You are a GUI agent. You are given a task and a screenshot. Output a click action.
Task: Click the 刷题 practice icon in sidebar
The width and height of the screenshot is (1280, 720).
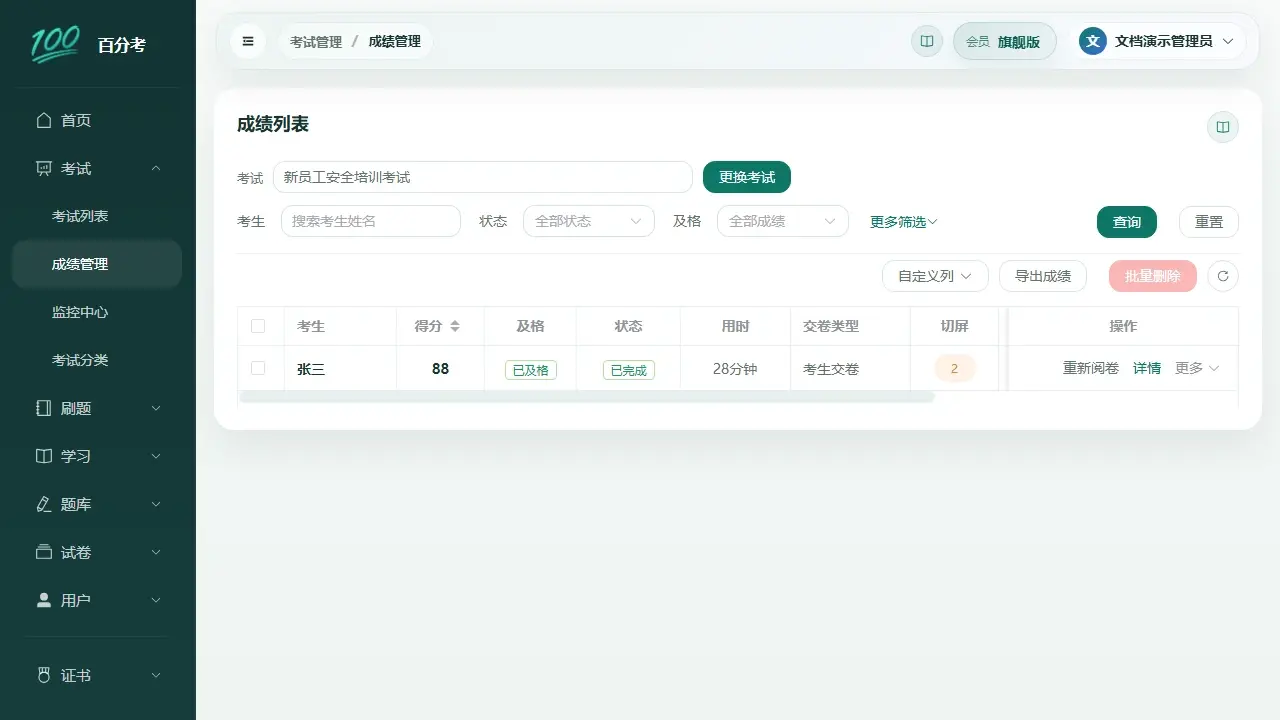click(x=43, y=408)
